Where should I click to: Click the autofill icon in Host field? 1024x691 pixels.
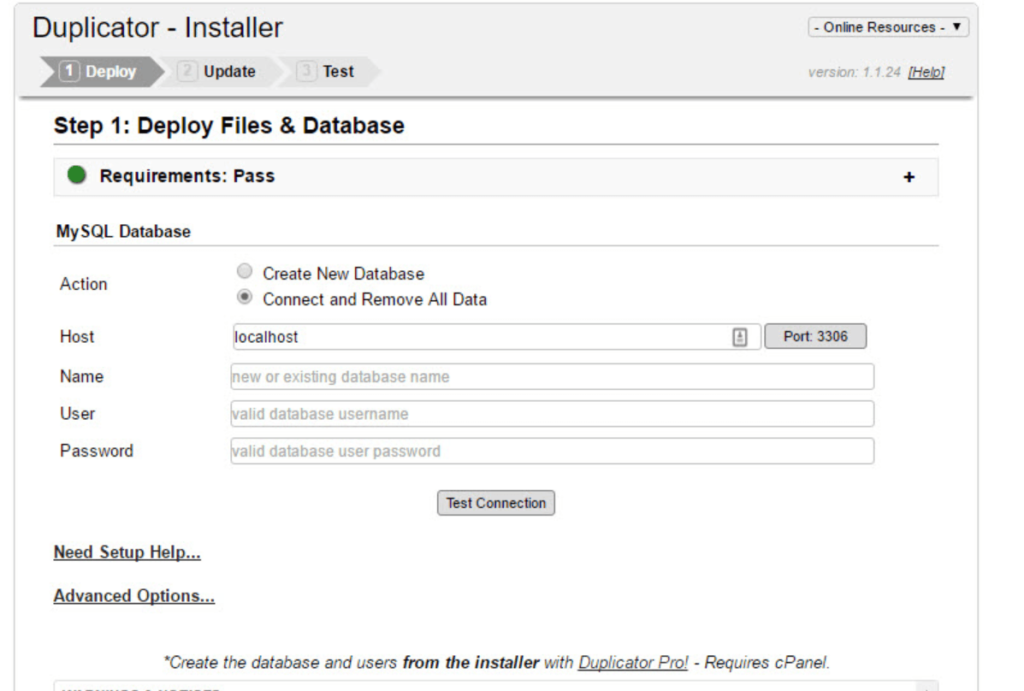[740, 337]
